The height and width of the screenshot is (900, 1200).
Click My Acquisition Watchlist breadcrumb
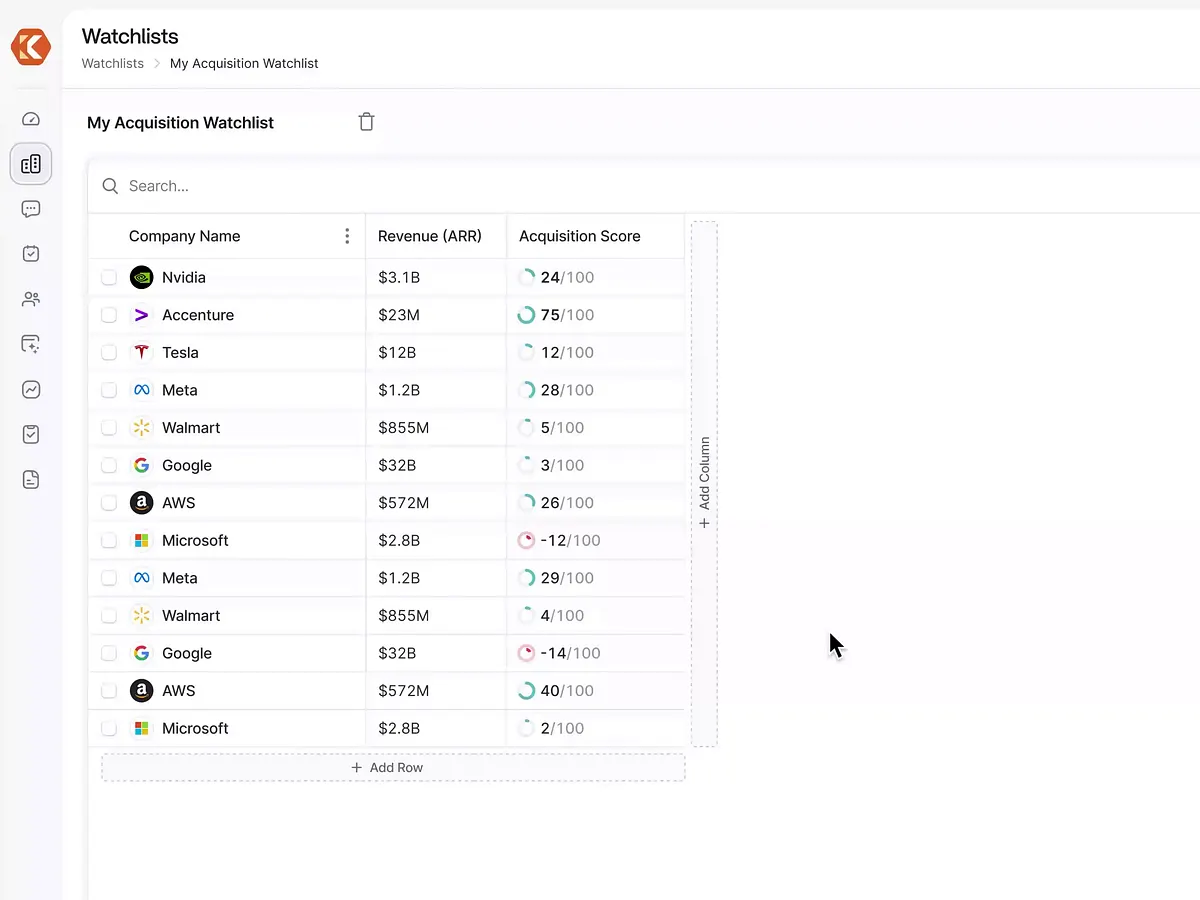coord(244,63)
